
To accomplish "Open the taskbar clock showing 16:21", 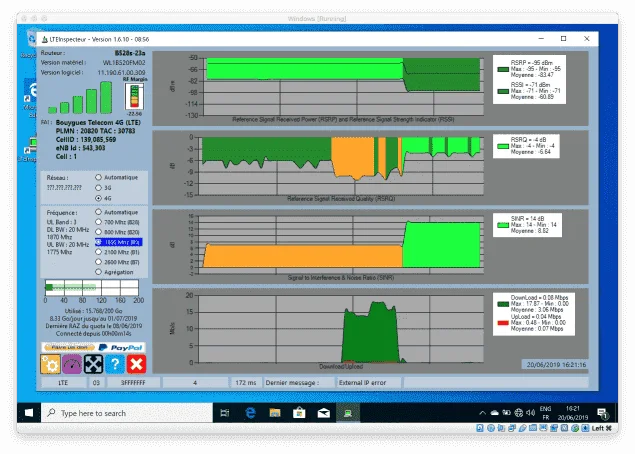I will click(573, 413).
